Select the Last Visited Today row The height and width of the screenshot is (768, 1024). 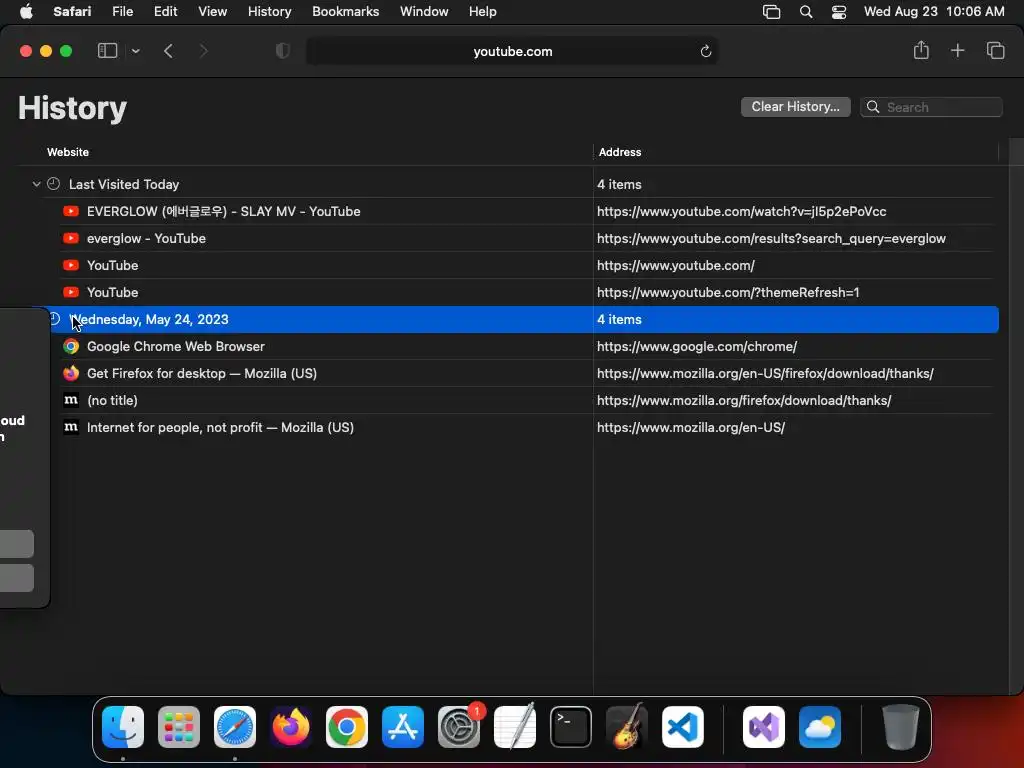coord(515,184)
